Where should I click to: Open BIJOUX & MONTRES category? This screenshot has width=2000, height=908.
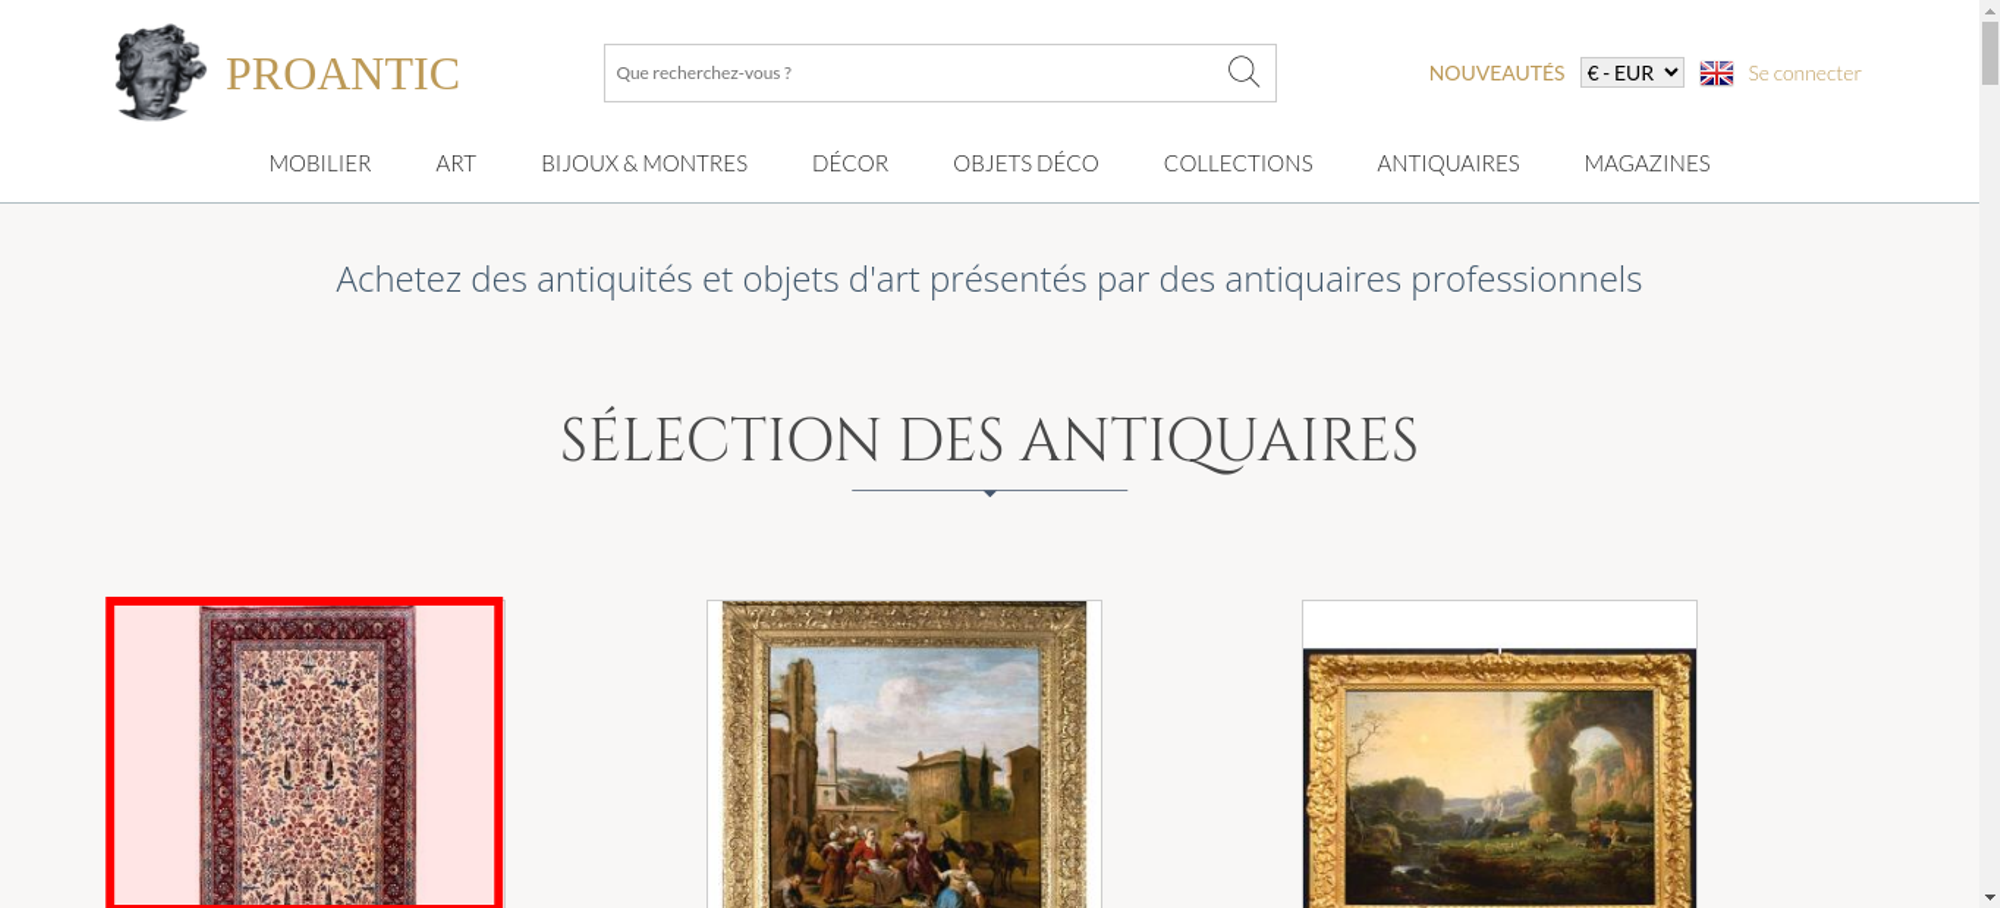[x=644, y=163]
